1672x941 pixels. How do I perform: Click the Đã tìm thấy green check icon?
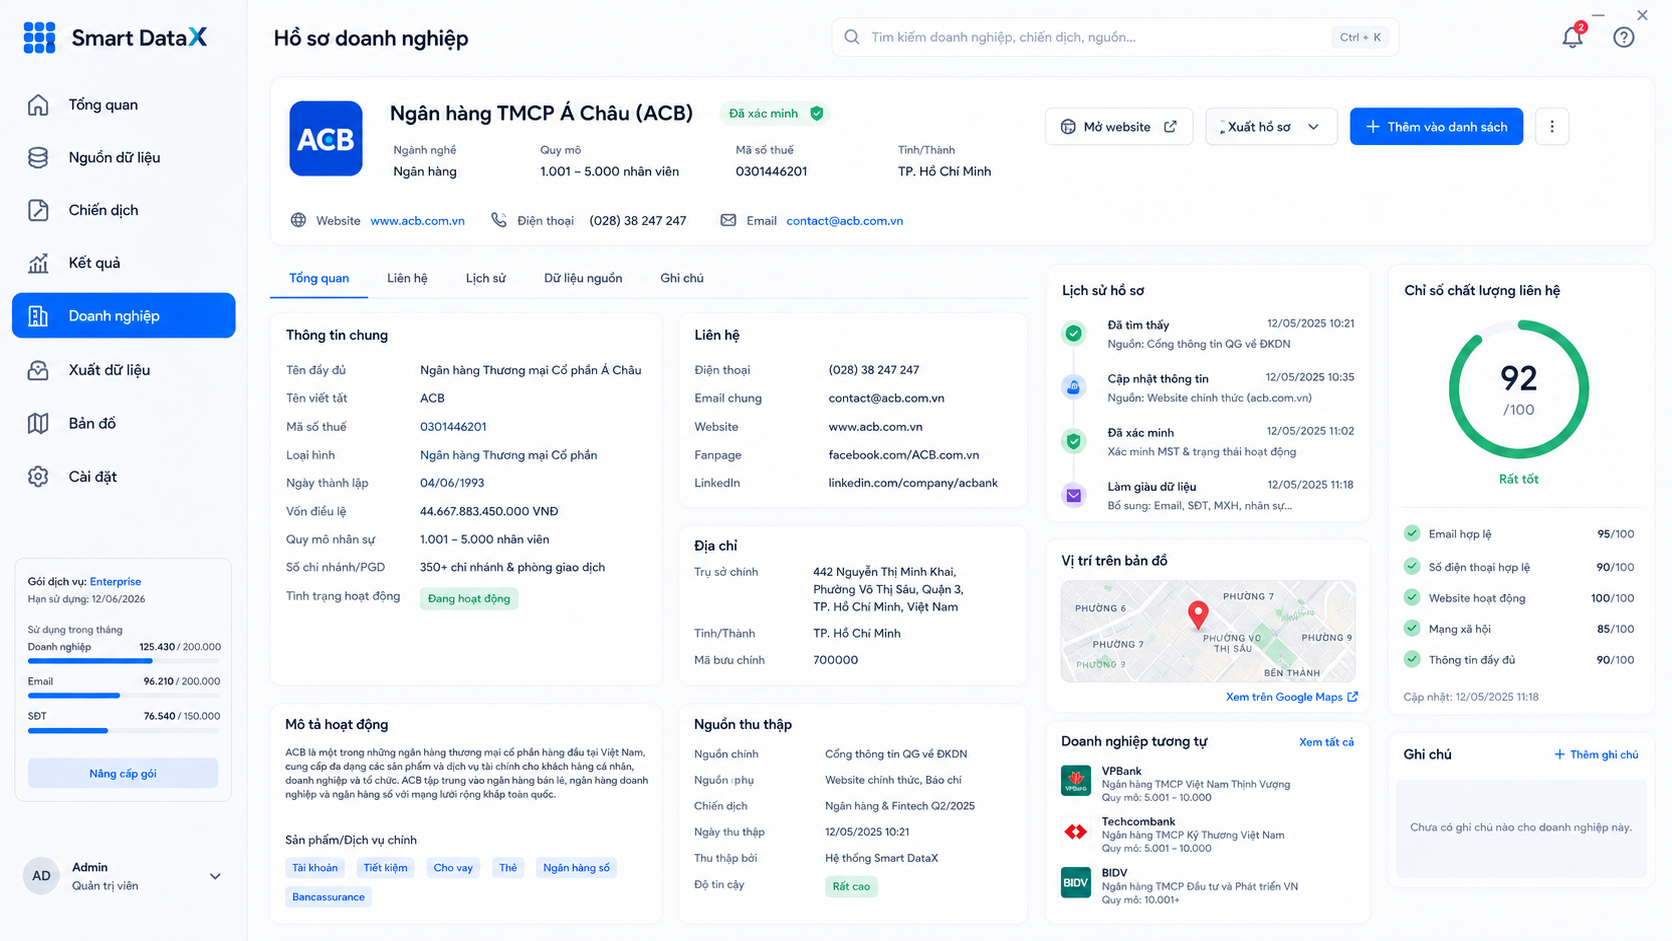point(1074,333)
